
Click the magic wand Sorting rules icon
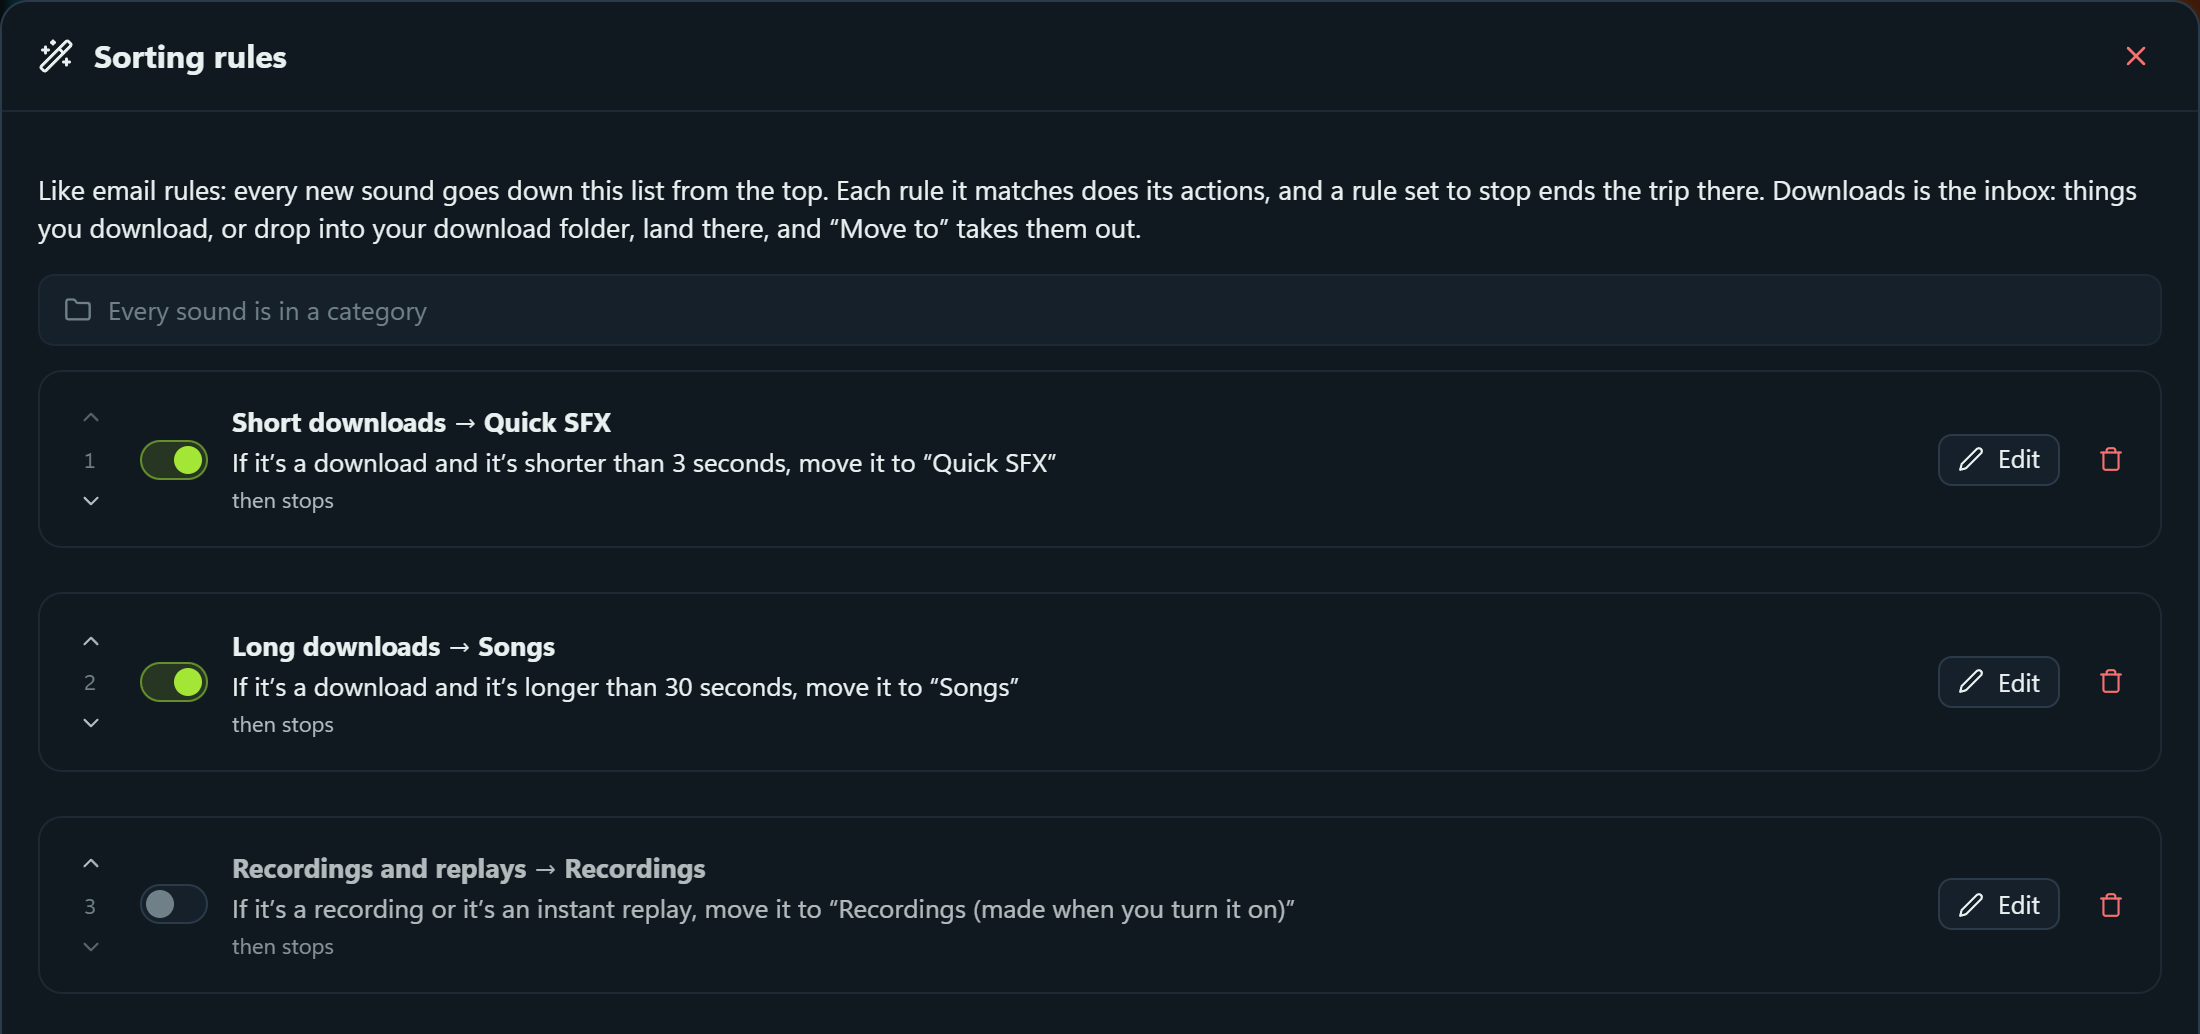tap(56, 56)
